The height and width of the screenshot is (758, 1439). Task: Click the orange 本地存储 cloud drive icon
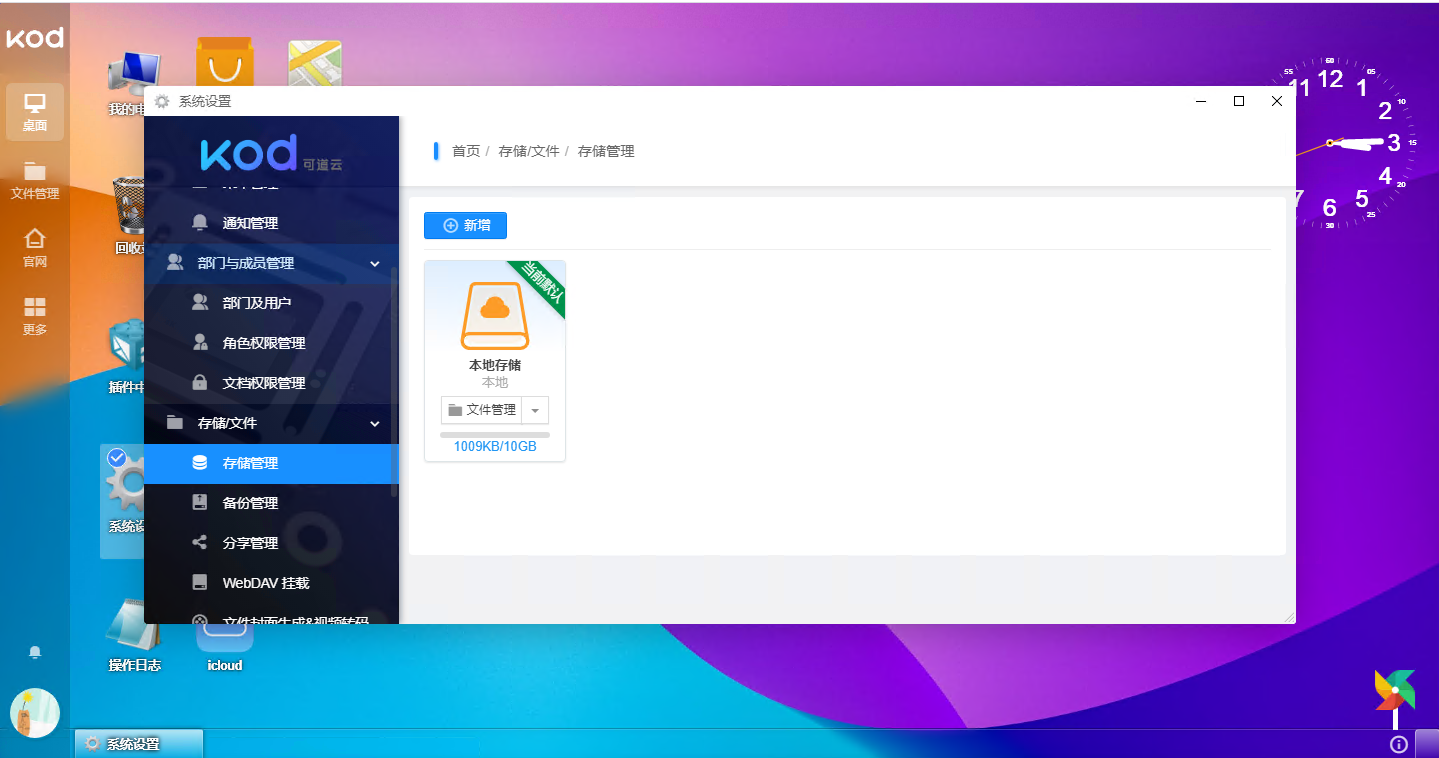495,316
